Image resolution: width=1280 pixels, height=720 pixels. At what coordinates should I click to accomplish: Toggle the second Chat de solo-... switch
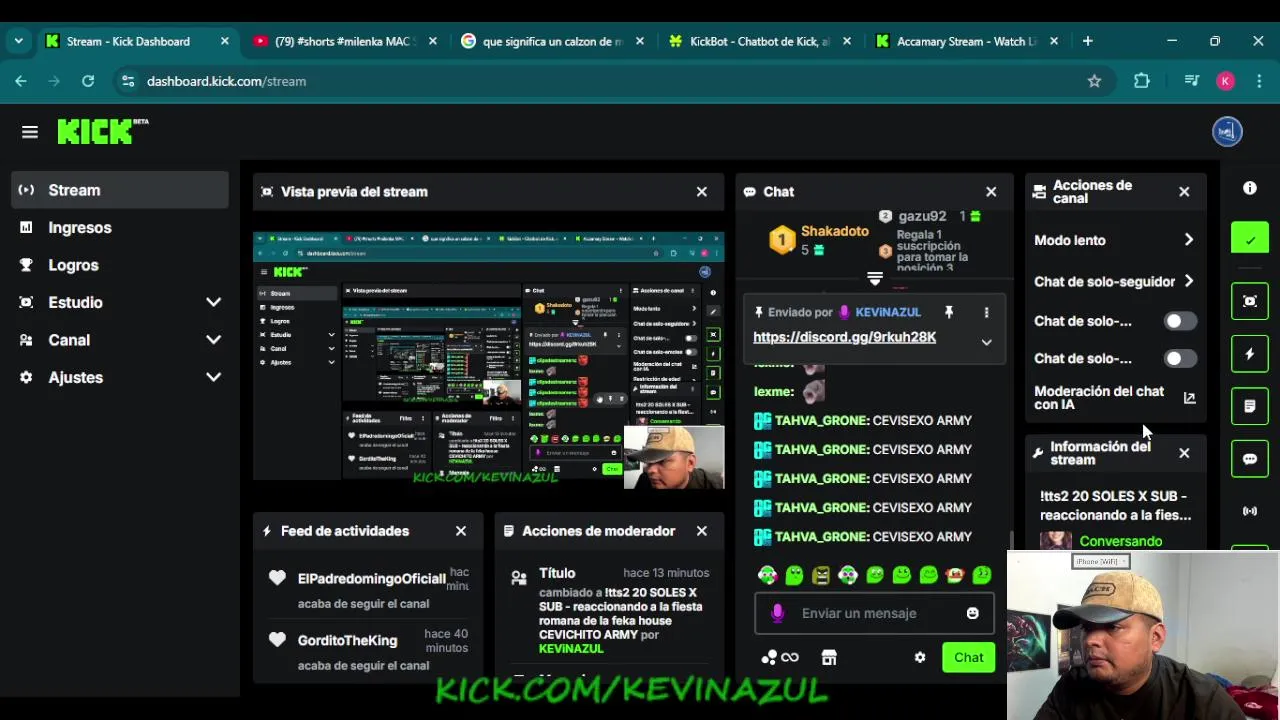tap(1180, 358)
